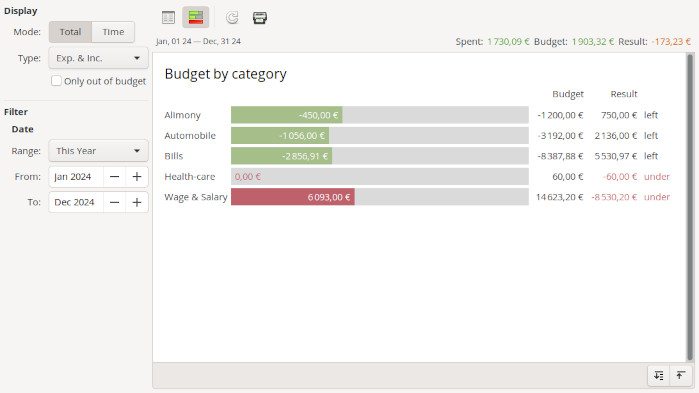The width and height of the screenshot is (699, 393).
Task: Click the collapse all rows icon
Action: pyautogui.click(x=680, y=376)
